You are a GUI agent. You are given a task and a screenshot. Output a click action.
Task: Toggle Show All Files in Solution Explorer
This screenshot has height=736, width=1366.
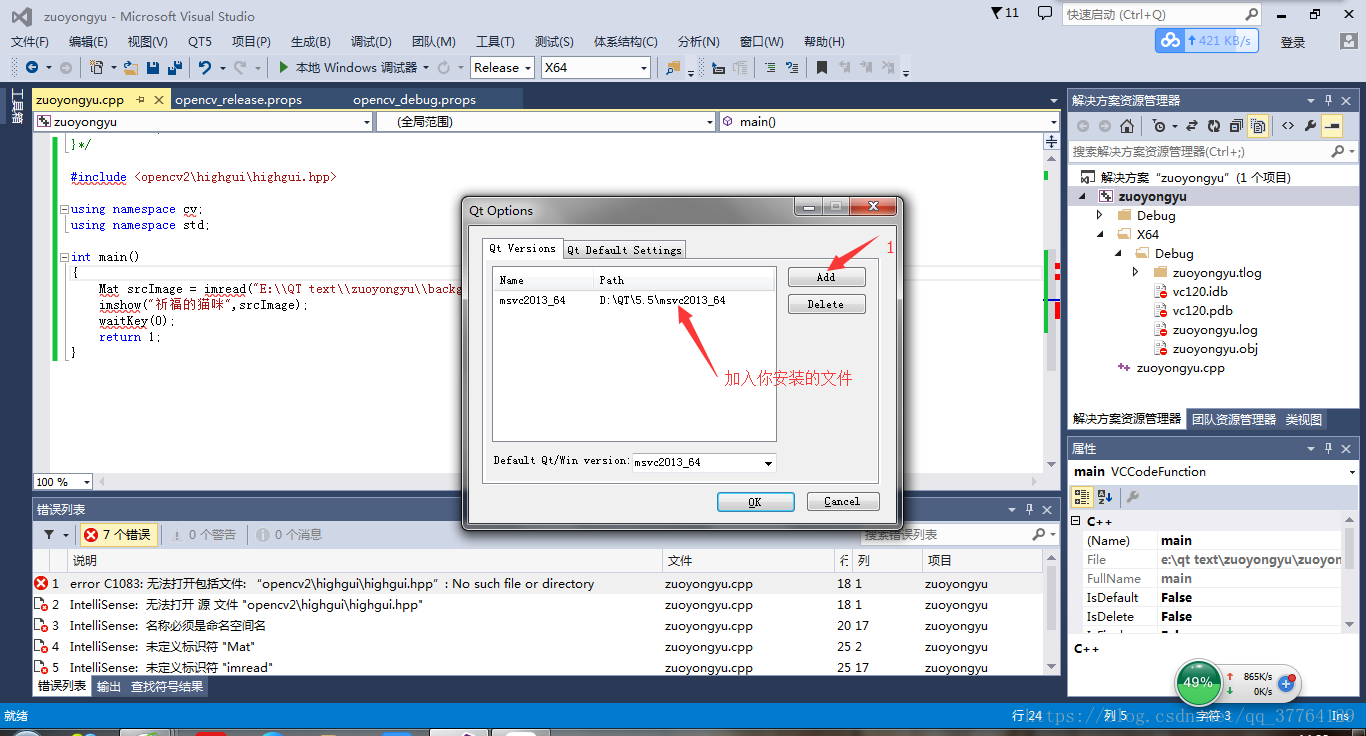(x=1258, y=126)
